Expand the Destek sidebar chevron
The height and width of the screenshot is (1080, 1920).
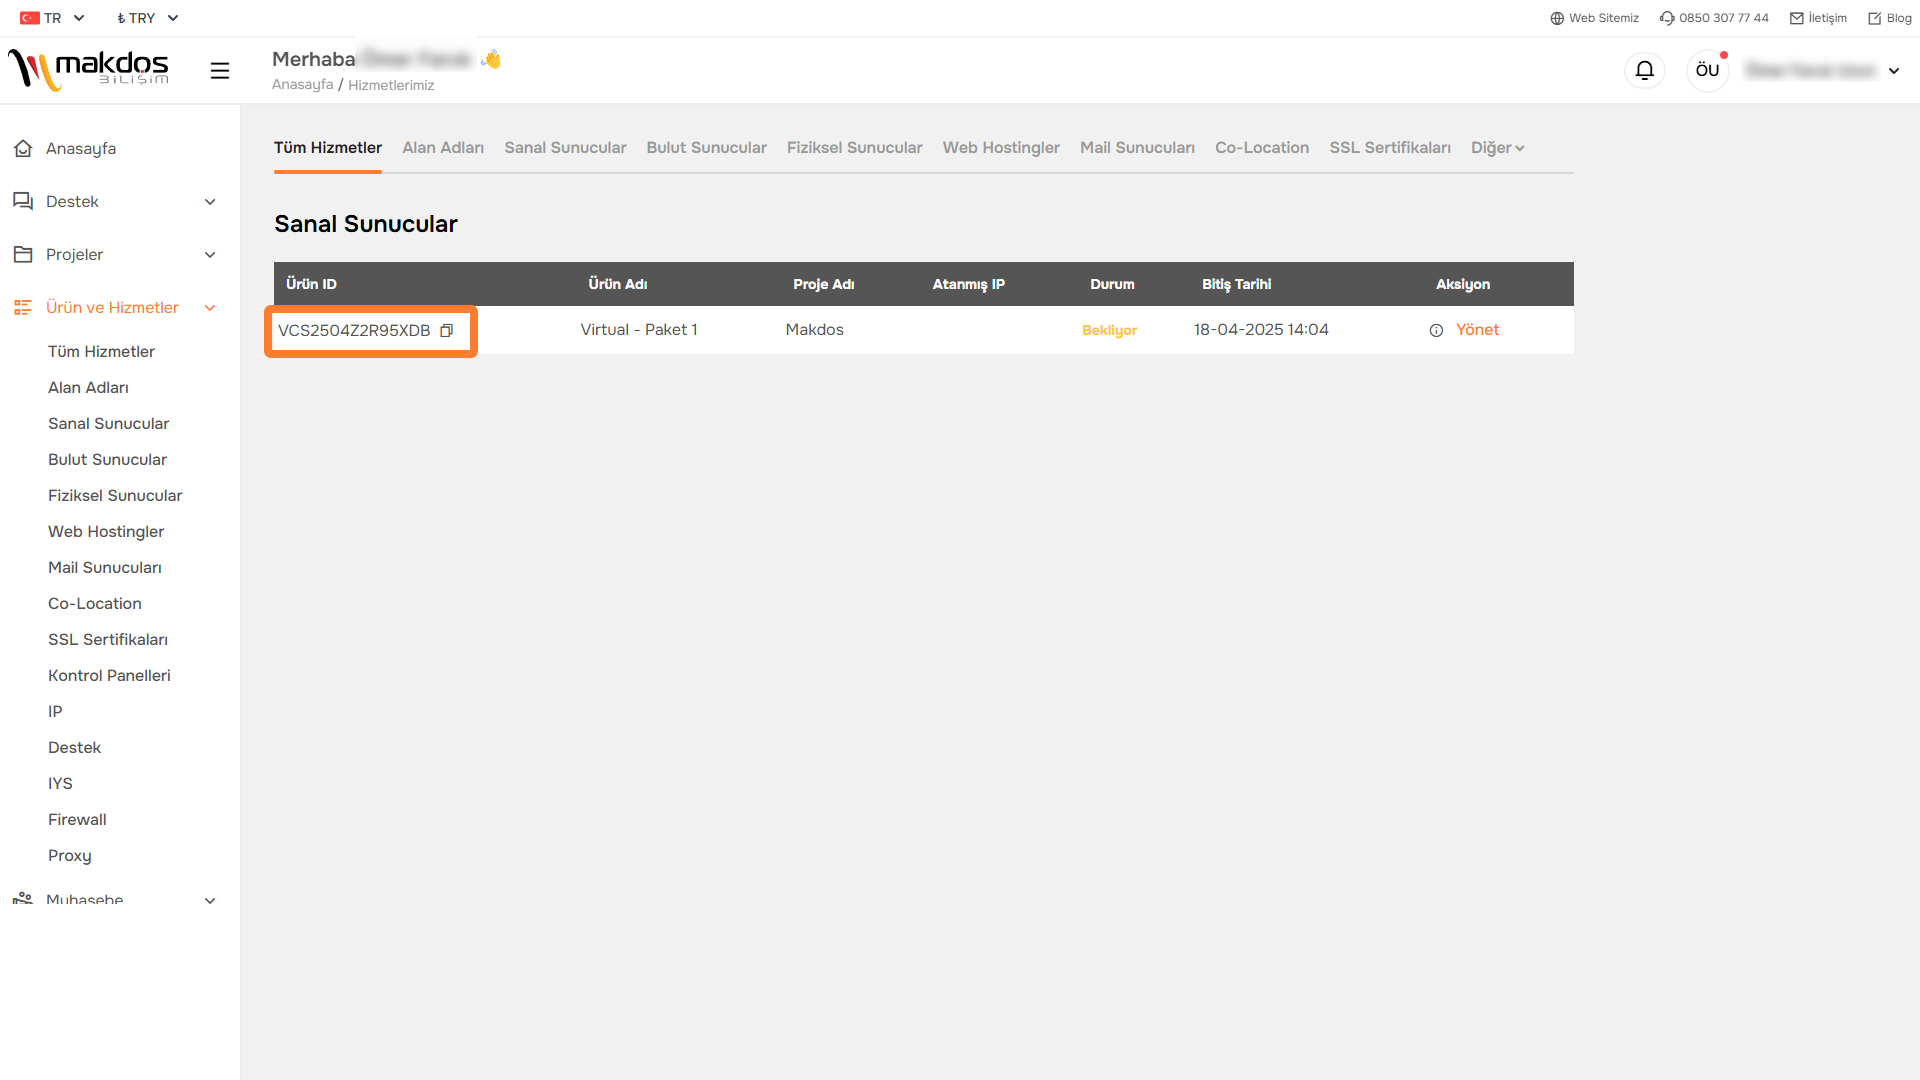click(x=210, y=202)
